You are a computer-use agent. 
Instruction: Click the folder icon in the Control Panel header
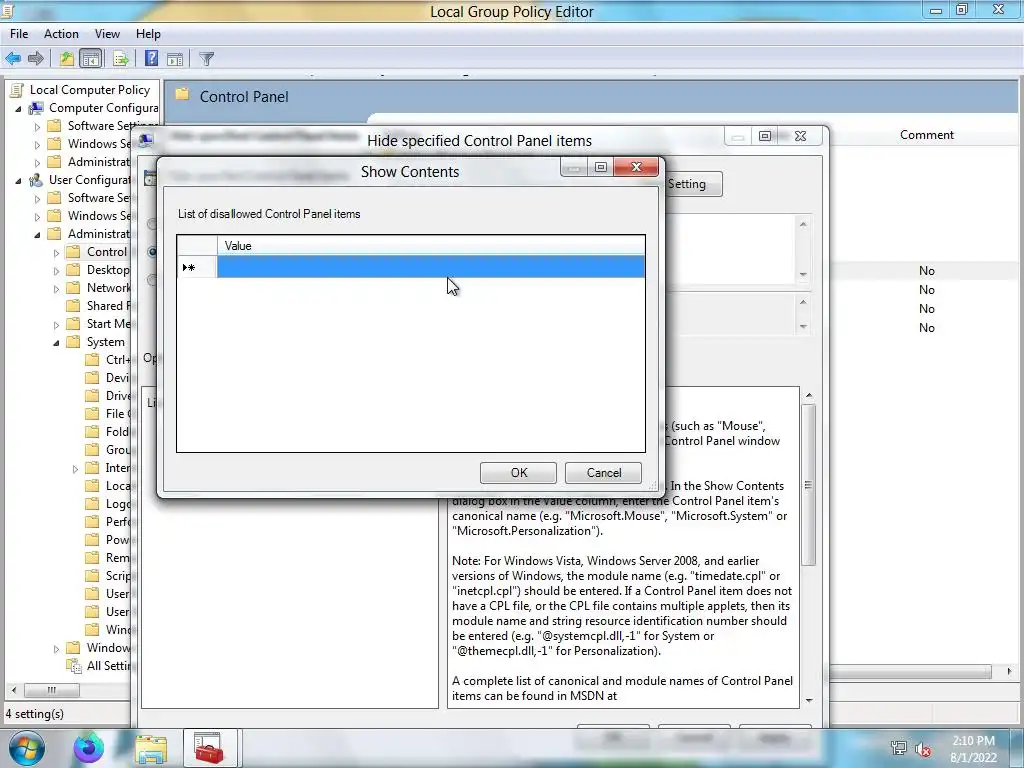183,95
